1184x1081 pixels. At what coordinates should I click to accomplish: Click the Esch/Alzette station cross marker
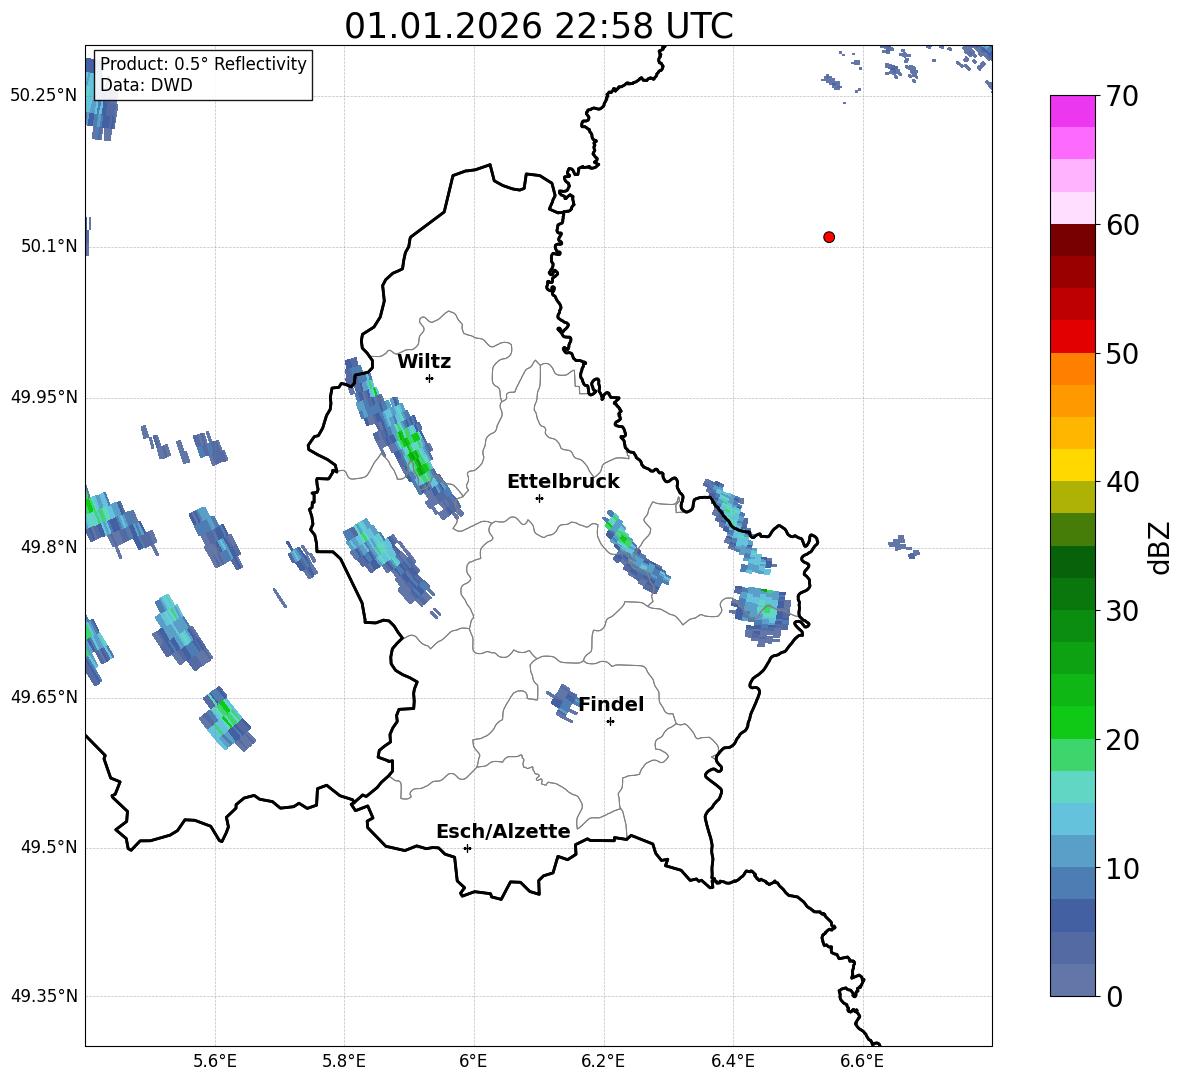point(467,848)
